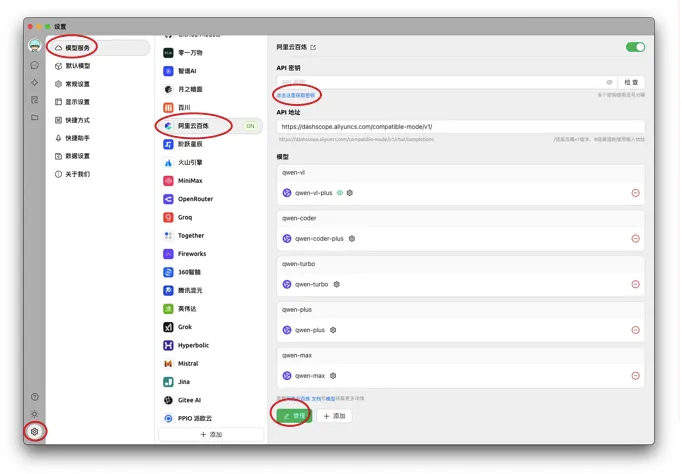Screen dimensions: 682x474
Task: Select the 零一万物 provider
Action: point(211,53)
